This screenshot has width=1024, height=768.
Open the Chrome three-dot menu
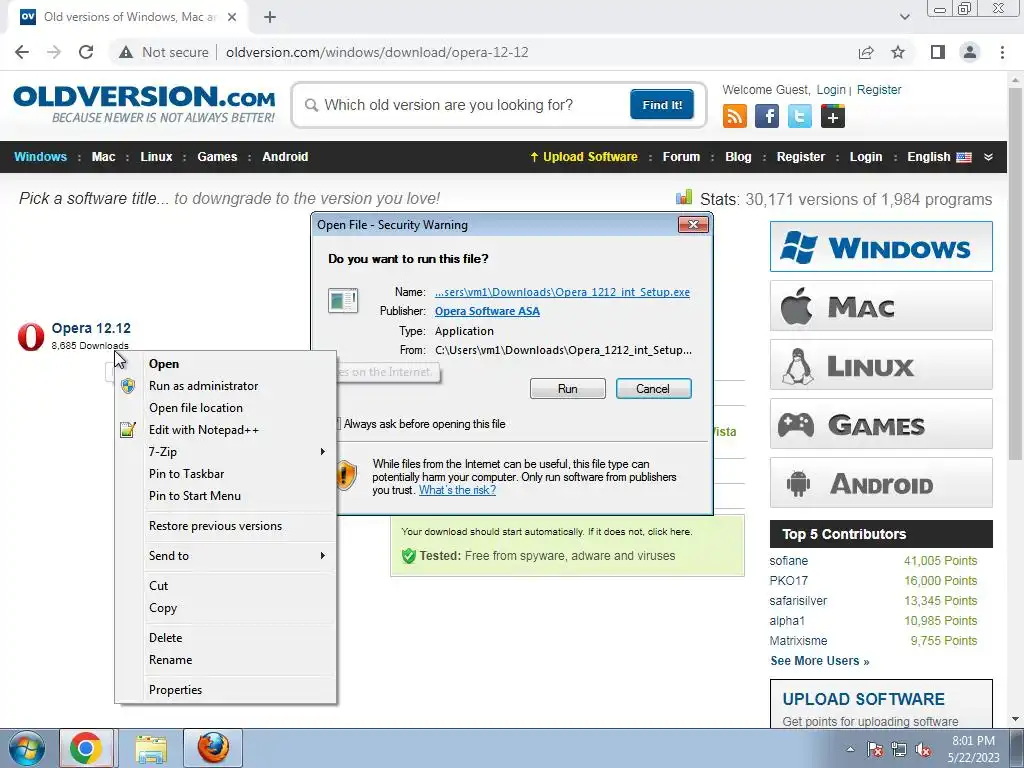click(x=1002, y=52)
